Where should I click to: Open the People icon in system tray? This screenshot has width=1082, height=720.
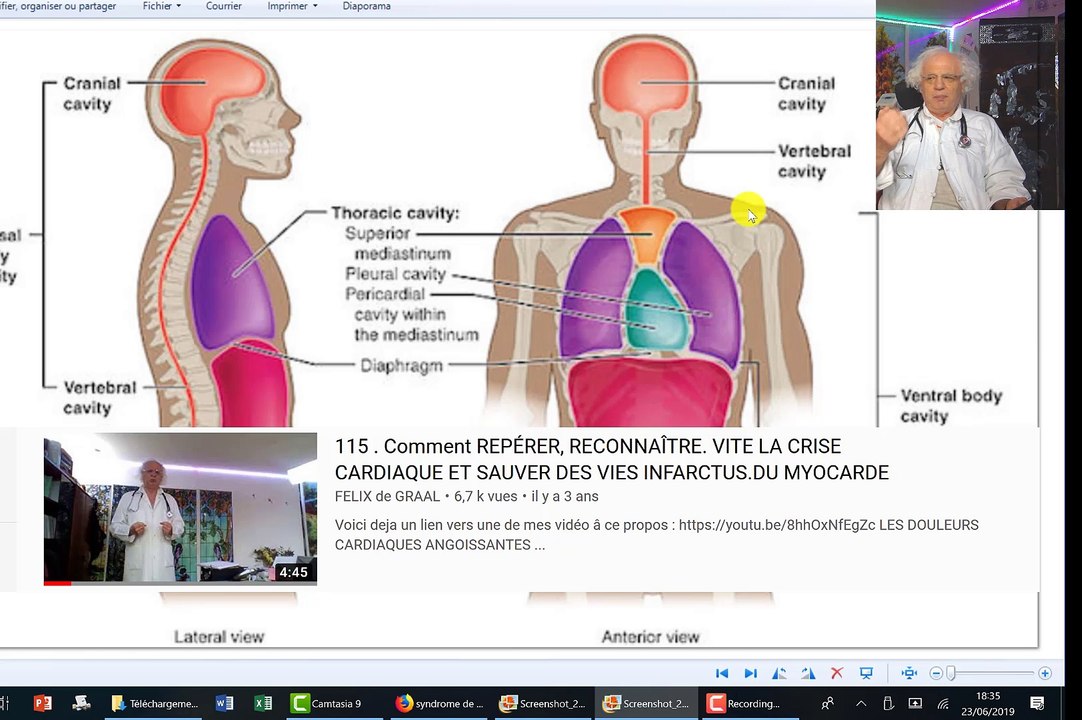click(827, 703)
